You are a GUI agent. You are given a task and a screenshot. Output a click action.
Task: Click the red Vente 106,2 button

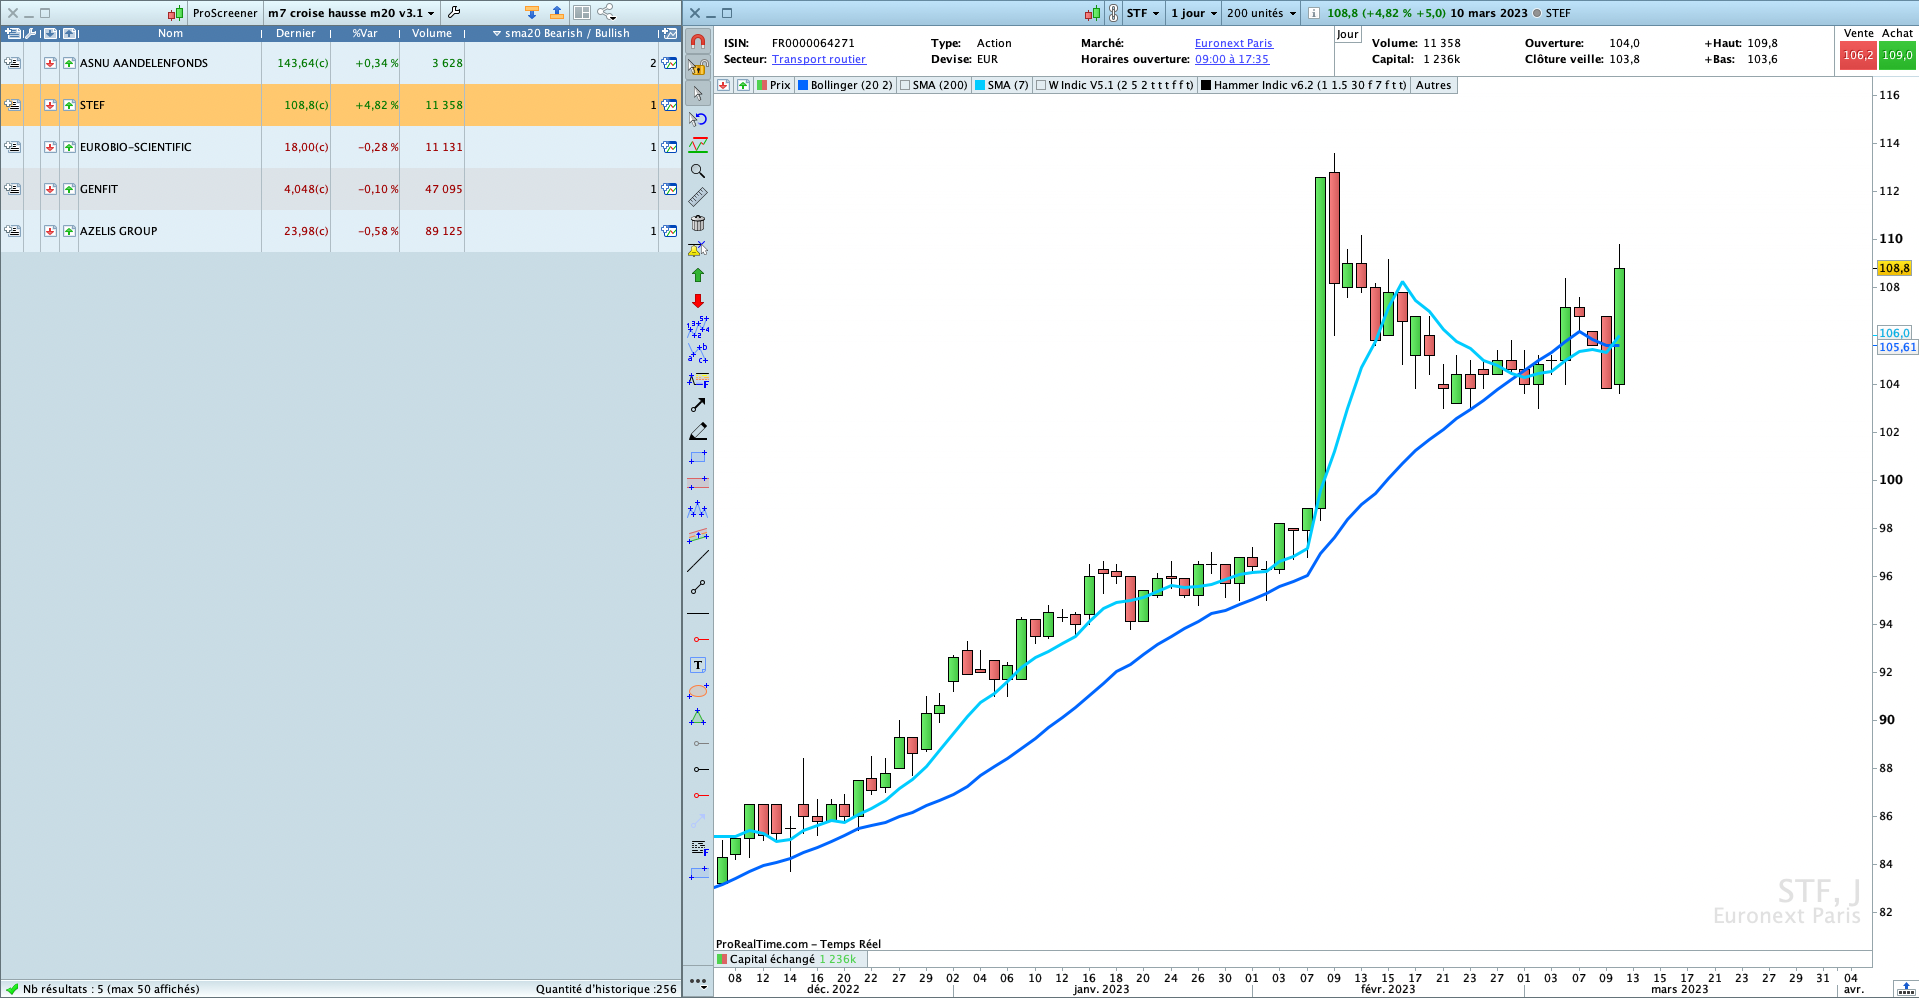pyautogui.click(x=1858, y=56)
